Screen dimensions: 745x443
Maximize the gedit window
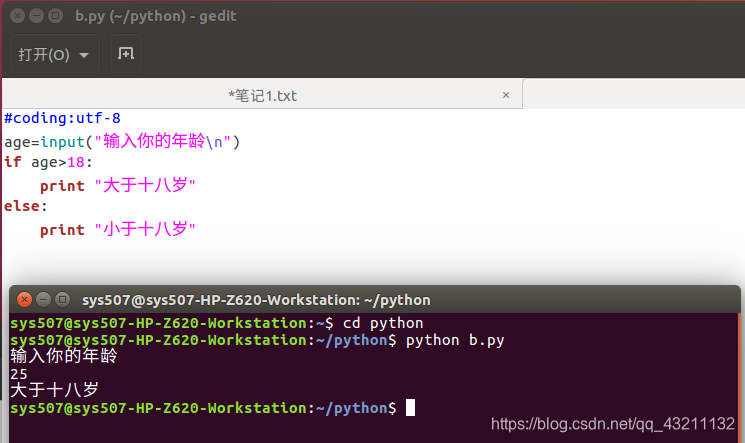[x=56, y=16]
